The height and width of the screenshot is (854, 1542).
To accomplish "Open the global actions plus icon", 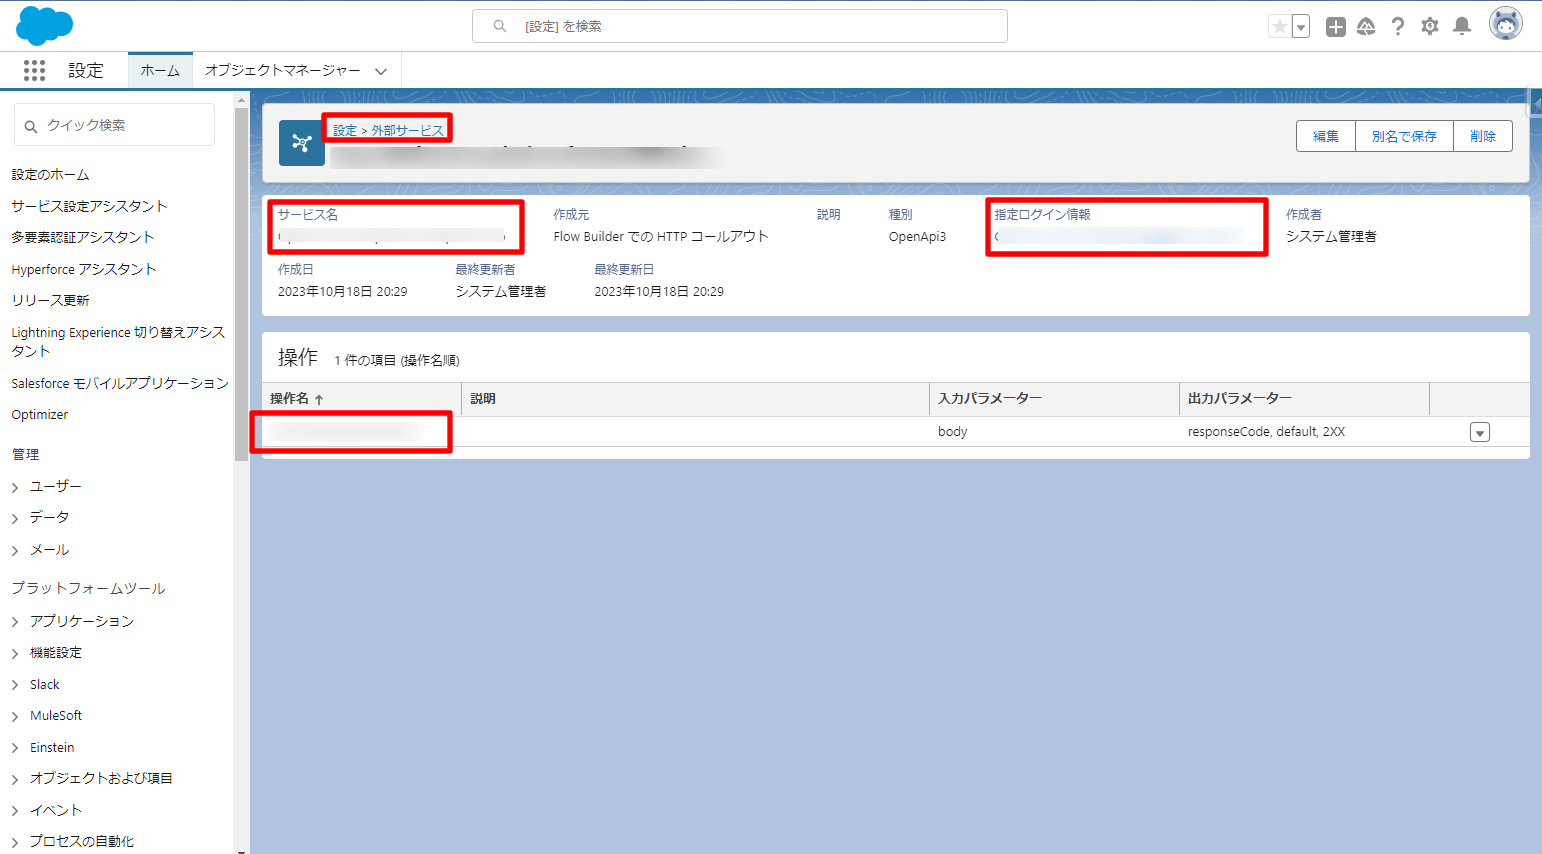I will 1336,26.
